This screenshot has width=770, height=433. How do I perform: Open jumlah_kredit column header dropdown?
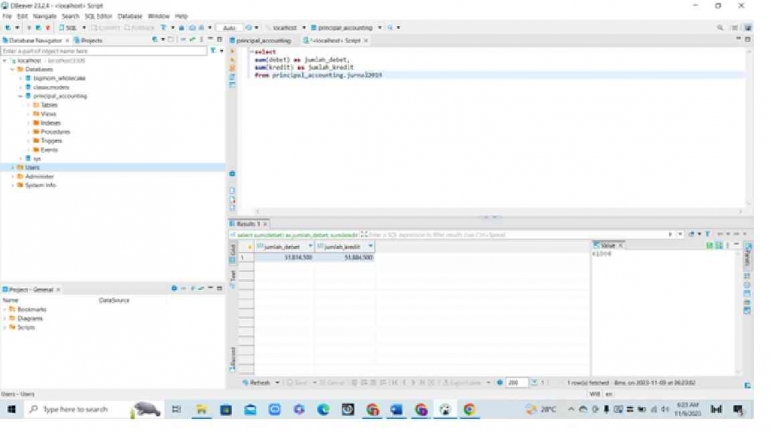(x=371, y=246)
